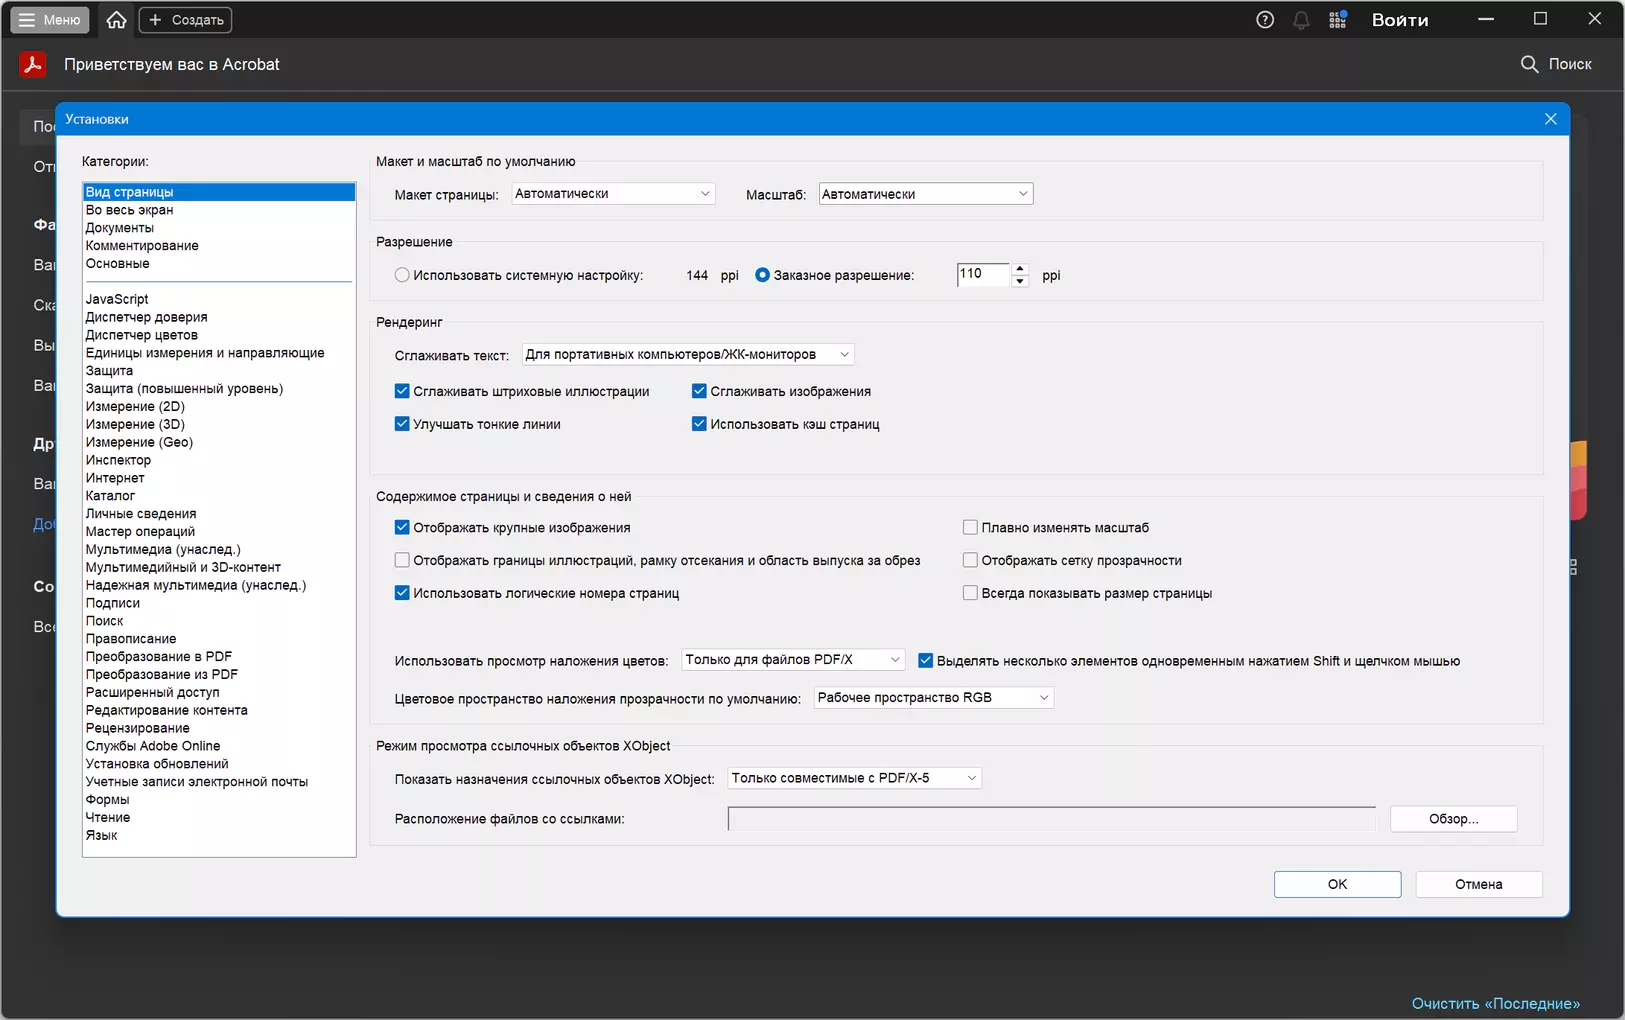
Task: Select the Комментирование category
Action: coord(219,246)
